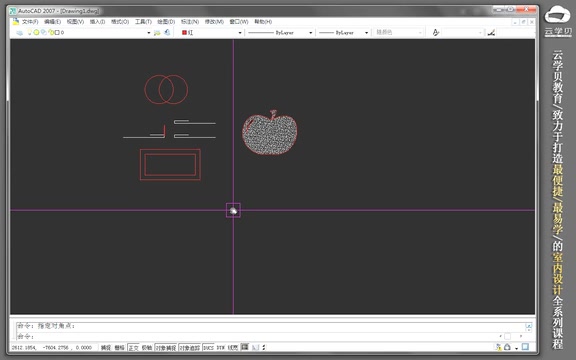
Task: Click the model/paper icon in status bar
Action: pyautogui.click(x=245, y=347)
